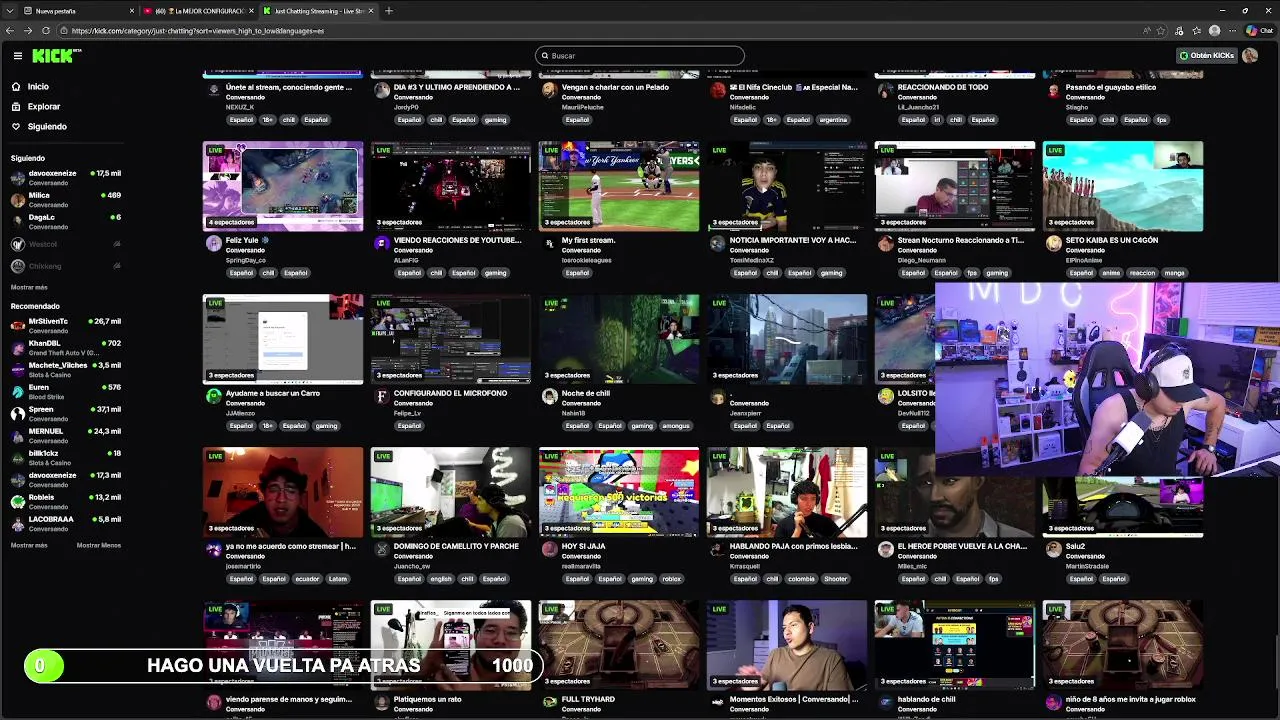Screen dimensions: 1280x720
Task: Expand Mostrar más under Recomendado
Action: tap(29, 545)
